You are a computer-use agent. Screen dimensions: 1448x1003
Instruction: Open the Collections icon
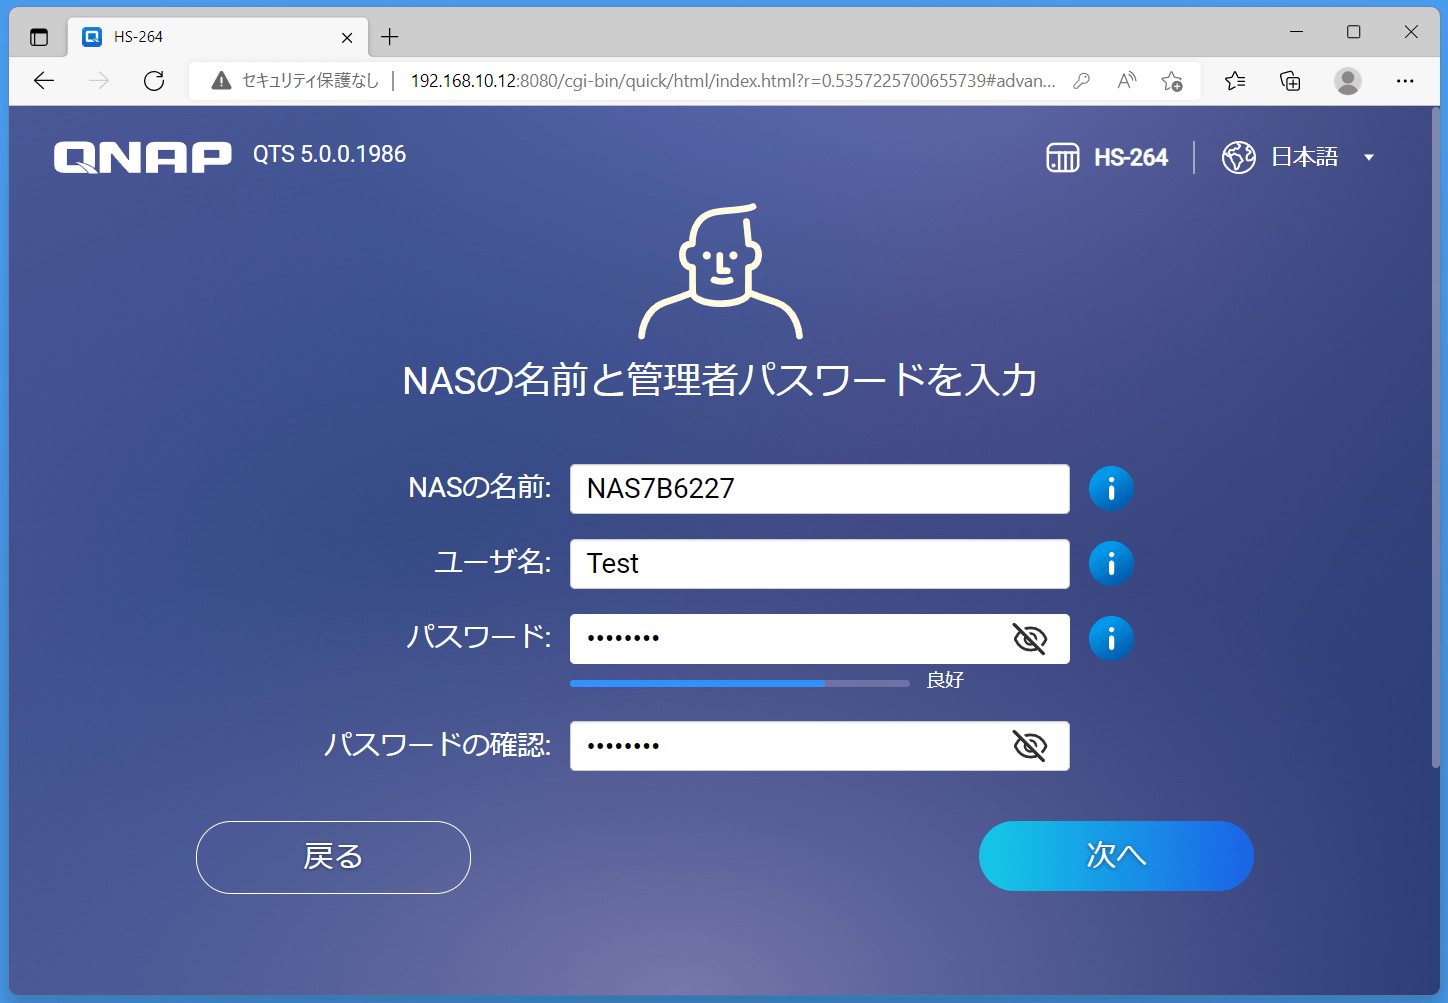click(x=1290, y=81)
